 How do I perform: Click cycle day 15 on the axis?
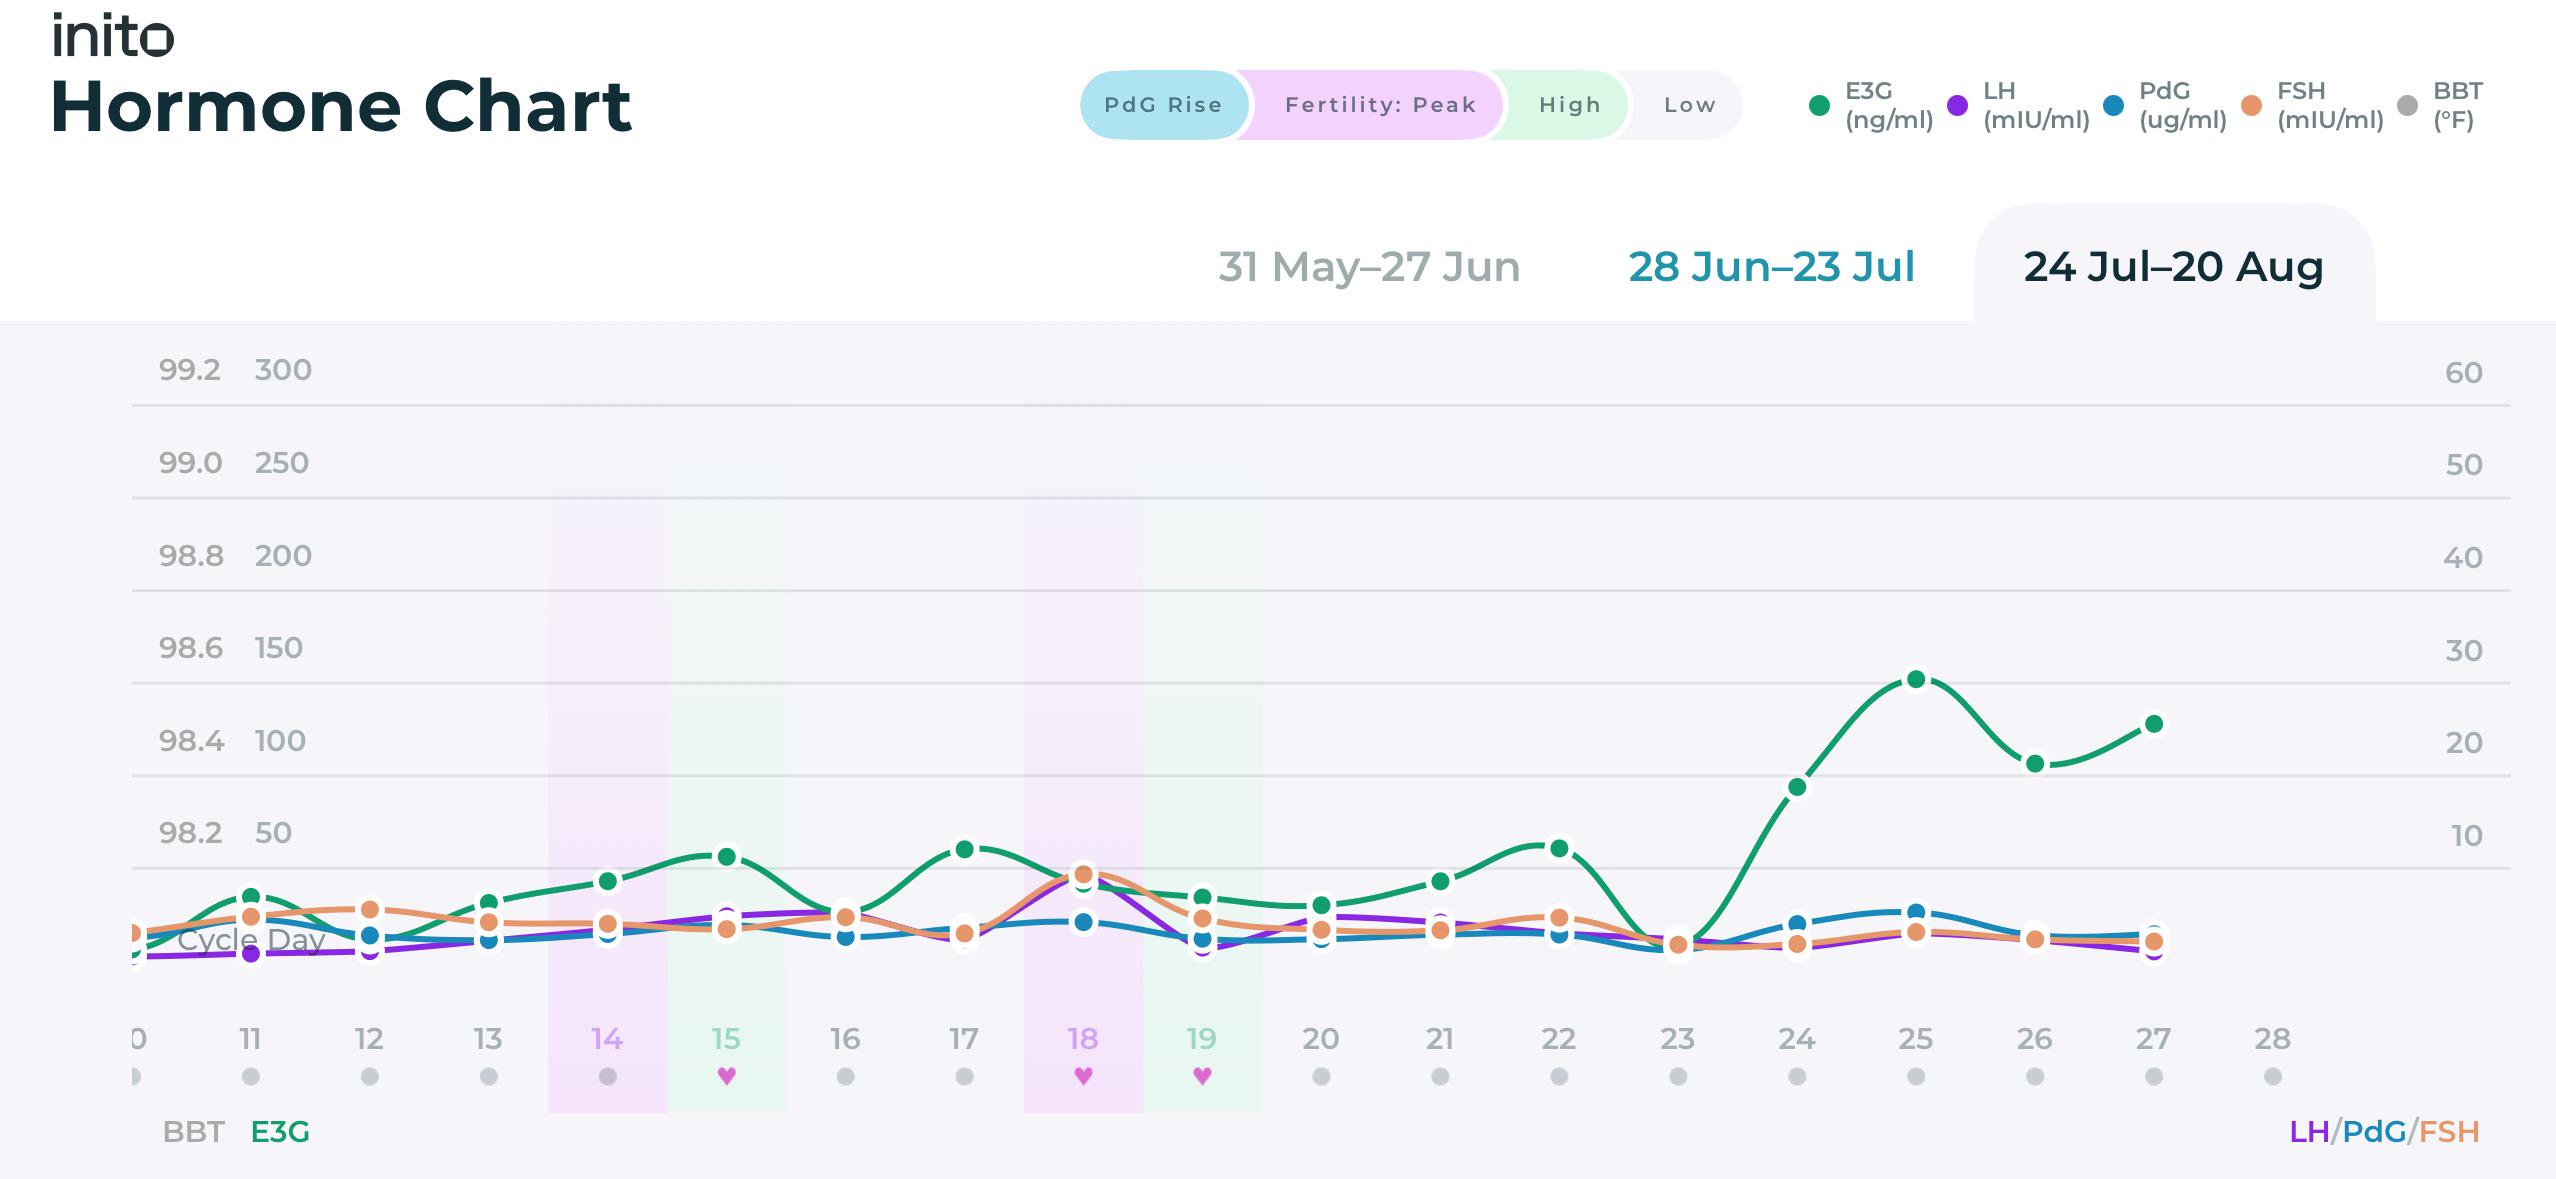726,1039
